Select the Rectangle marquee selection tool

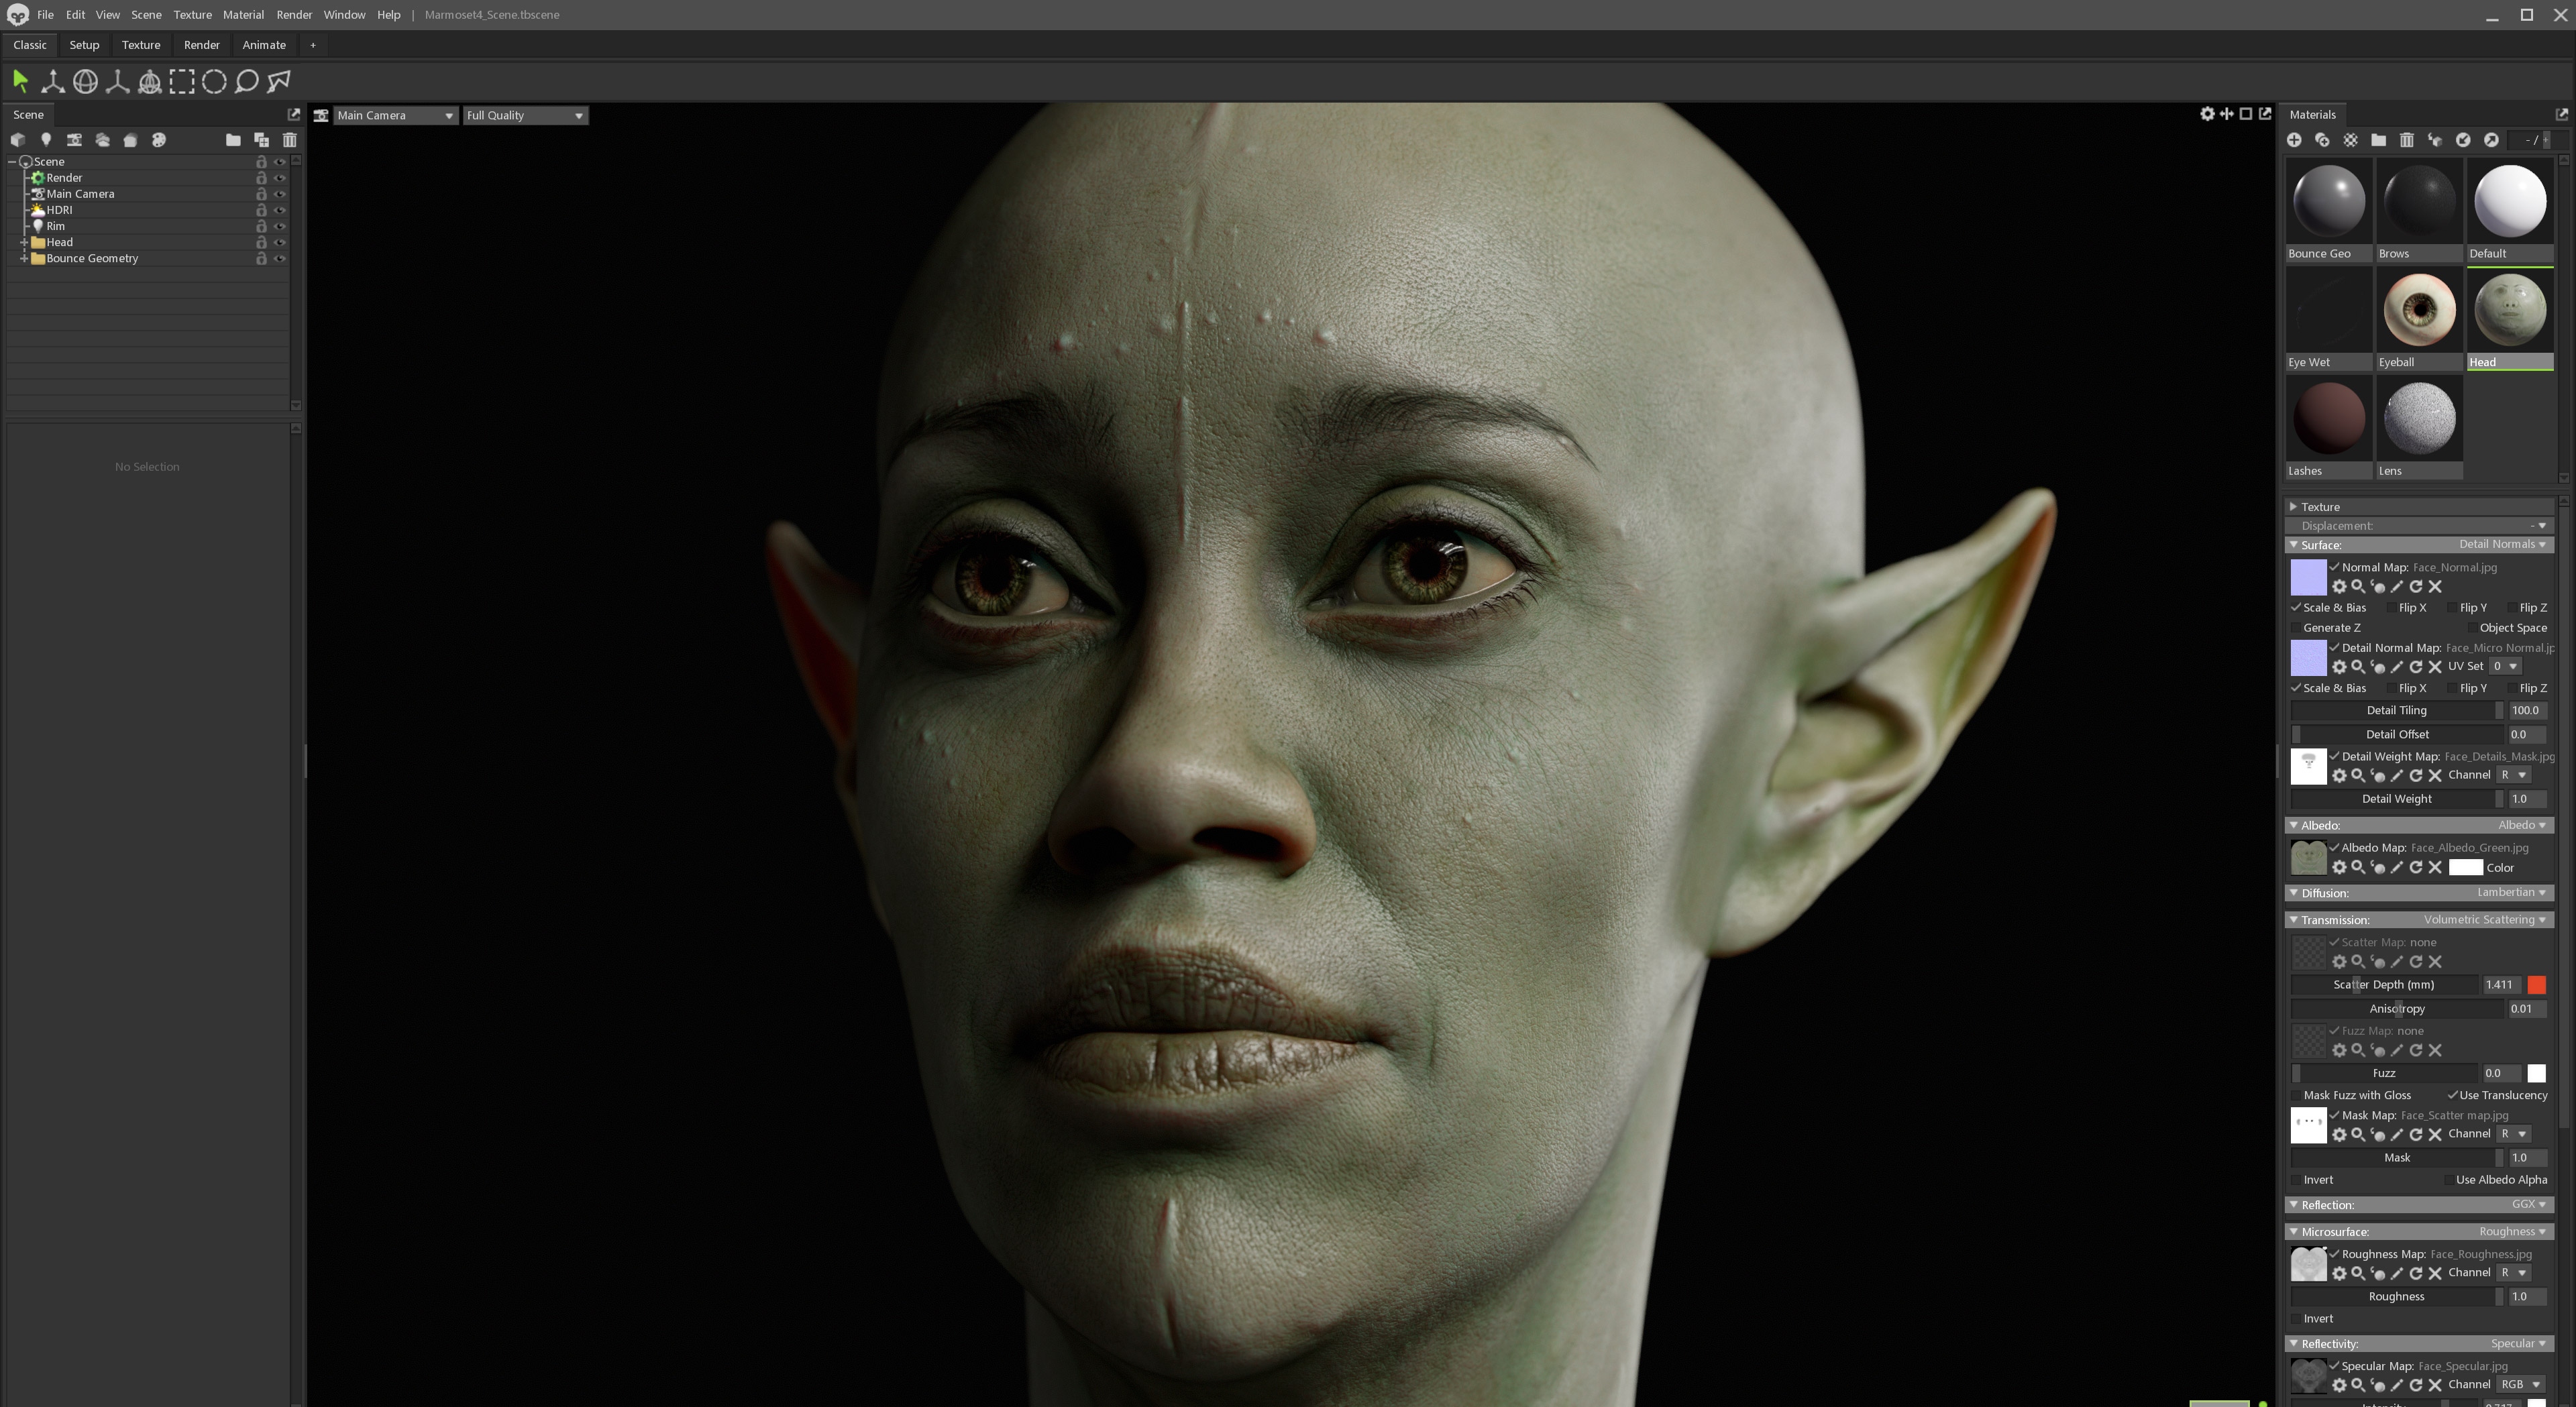click(x=183, y=82)
